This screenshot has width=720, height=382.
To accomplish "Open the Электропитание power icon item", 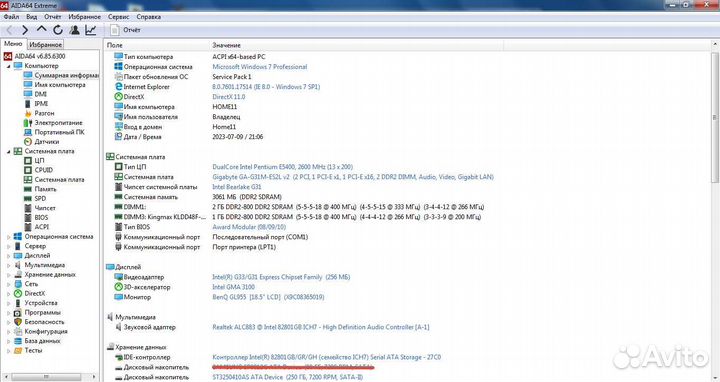I will pos(53,123).
